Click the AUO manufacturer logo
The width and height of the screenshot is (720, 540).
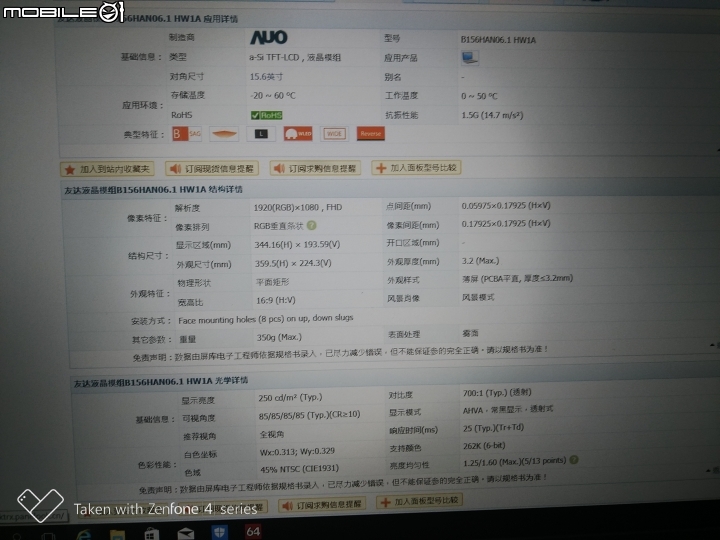269,37
